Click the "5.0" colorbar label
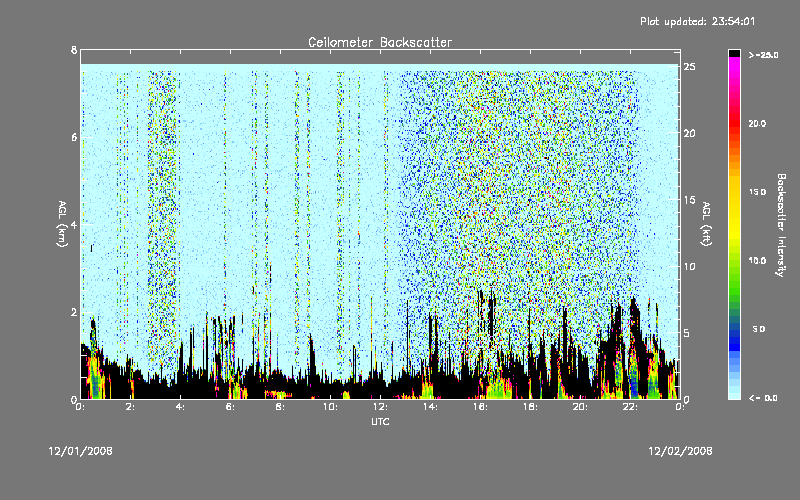Screen dimensions: 800x500 759,329
